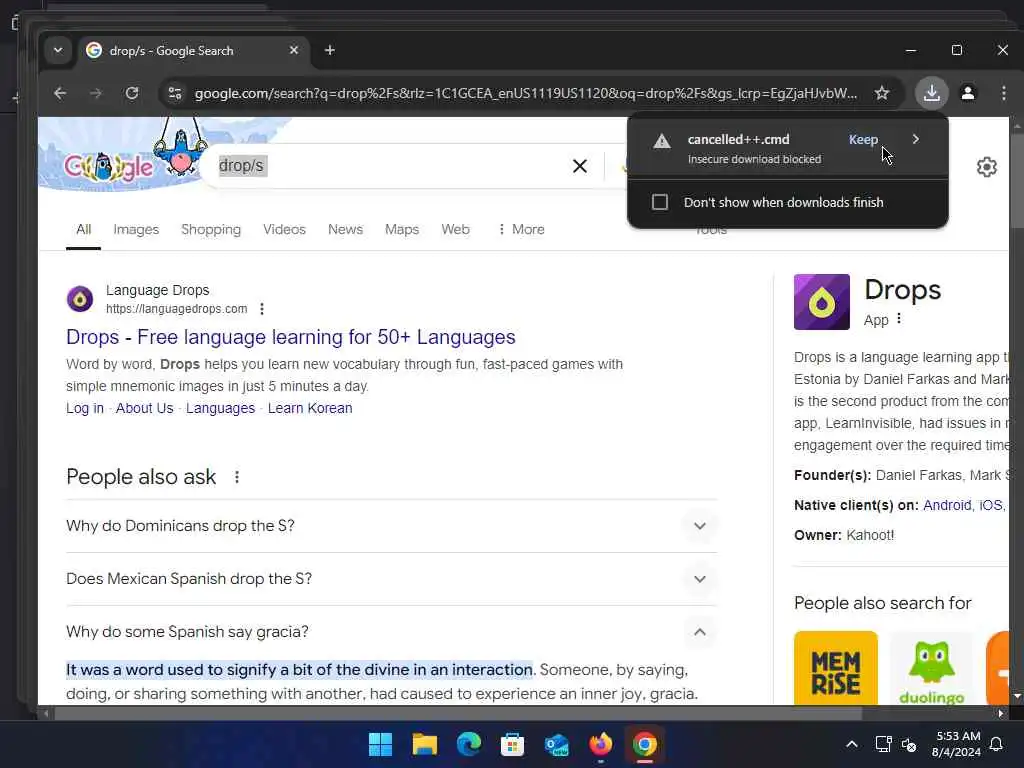Click the Drops app logo in knowledge panel
The image size is (1024, 768).
point(822,302)
